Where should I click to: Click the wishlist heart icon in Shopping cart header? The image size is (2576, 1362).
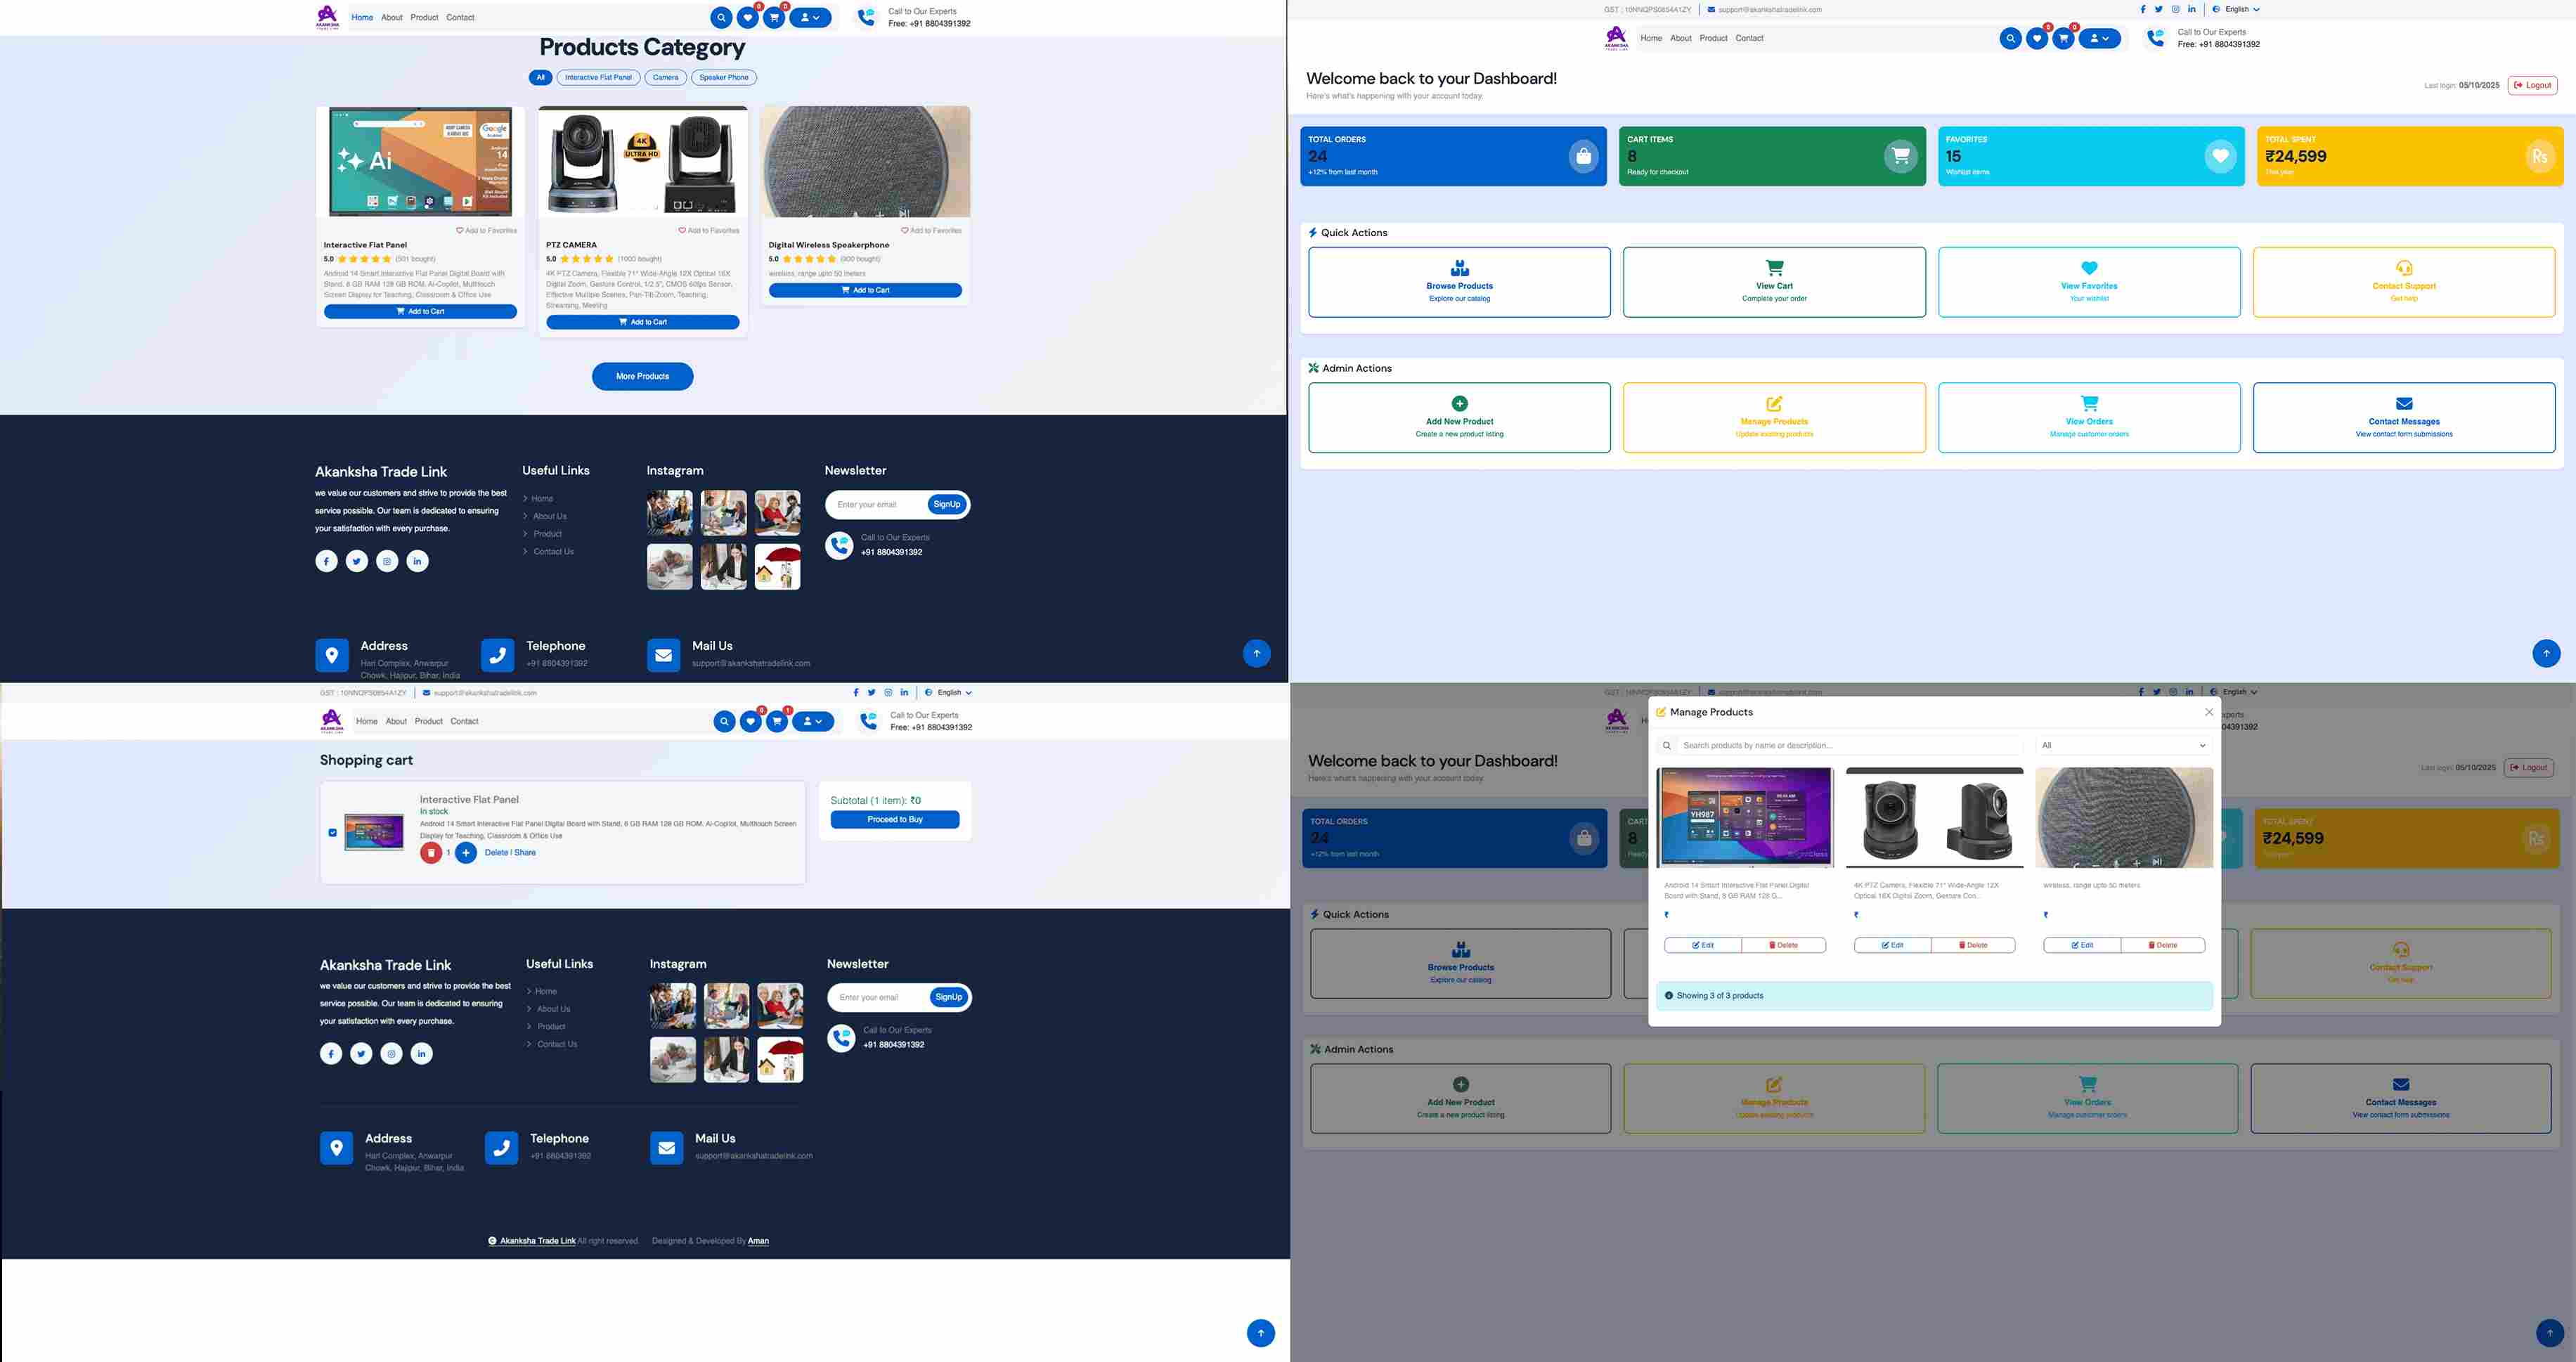(750, 722)
